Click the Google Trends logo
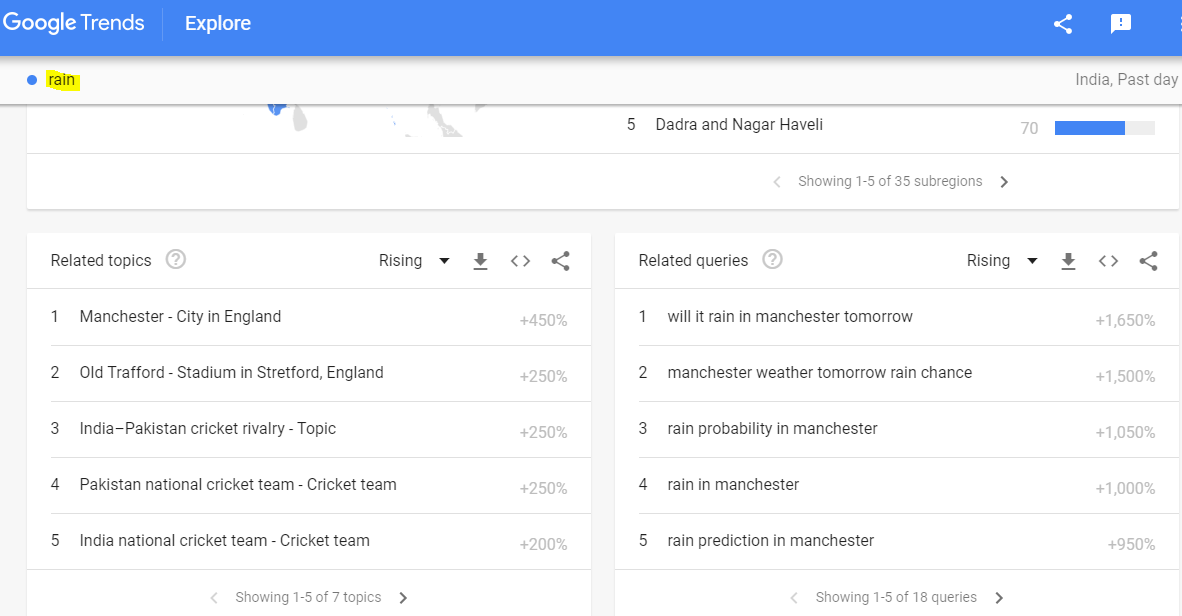1182x616 pixels. point(73,23)
